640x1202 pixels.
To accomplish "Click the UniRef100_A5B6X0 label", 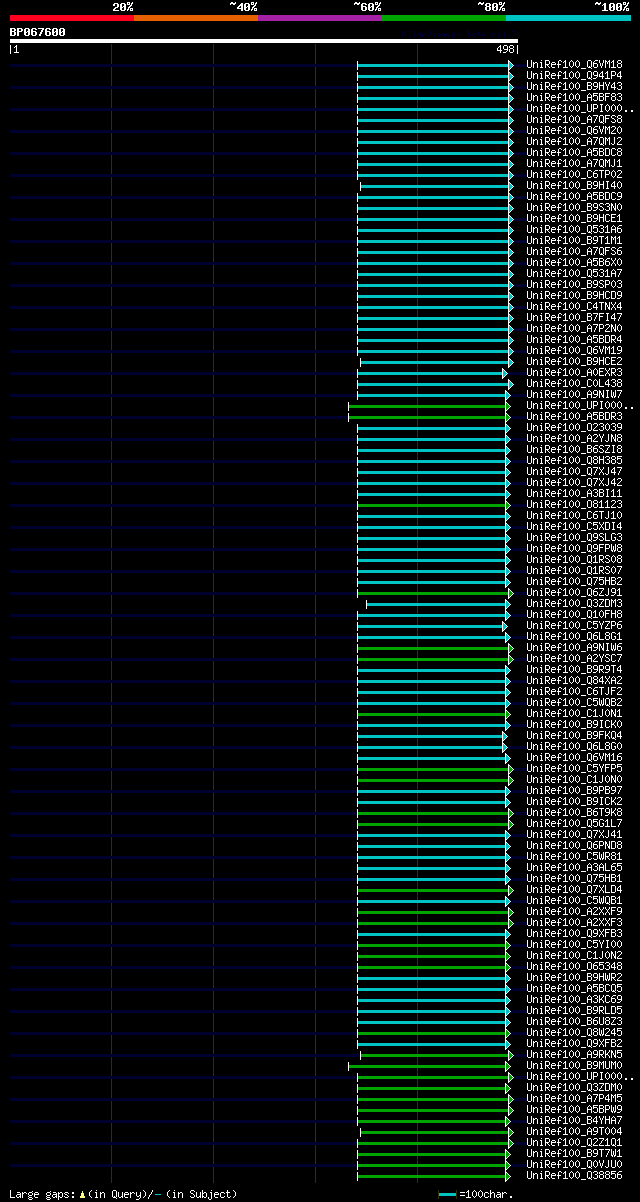I will tap(574, 262).
